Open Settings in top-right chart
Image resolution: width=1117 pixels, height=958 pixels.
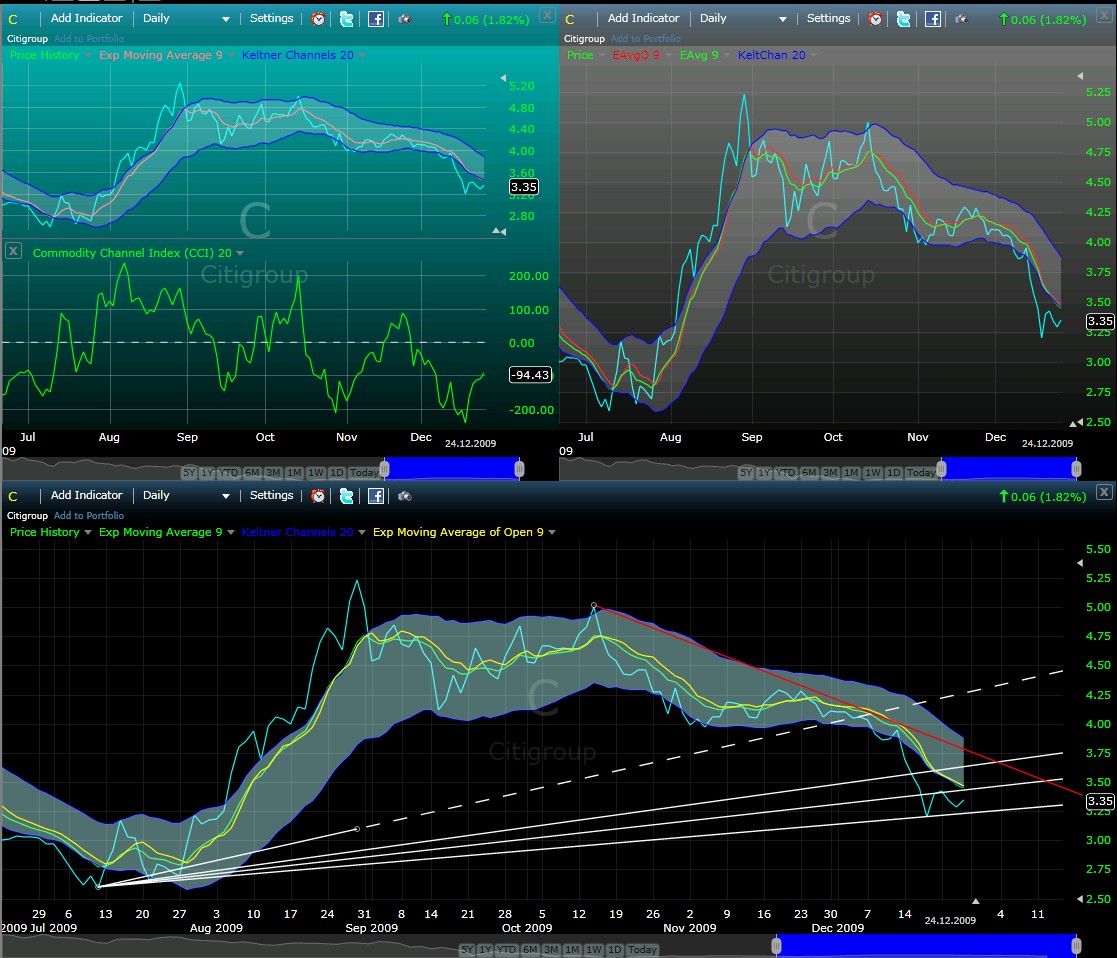(828, 19)
